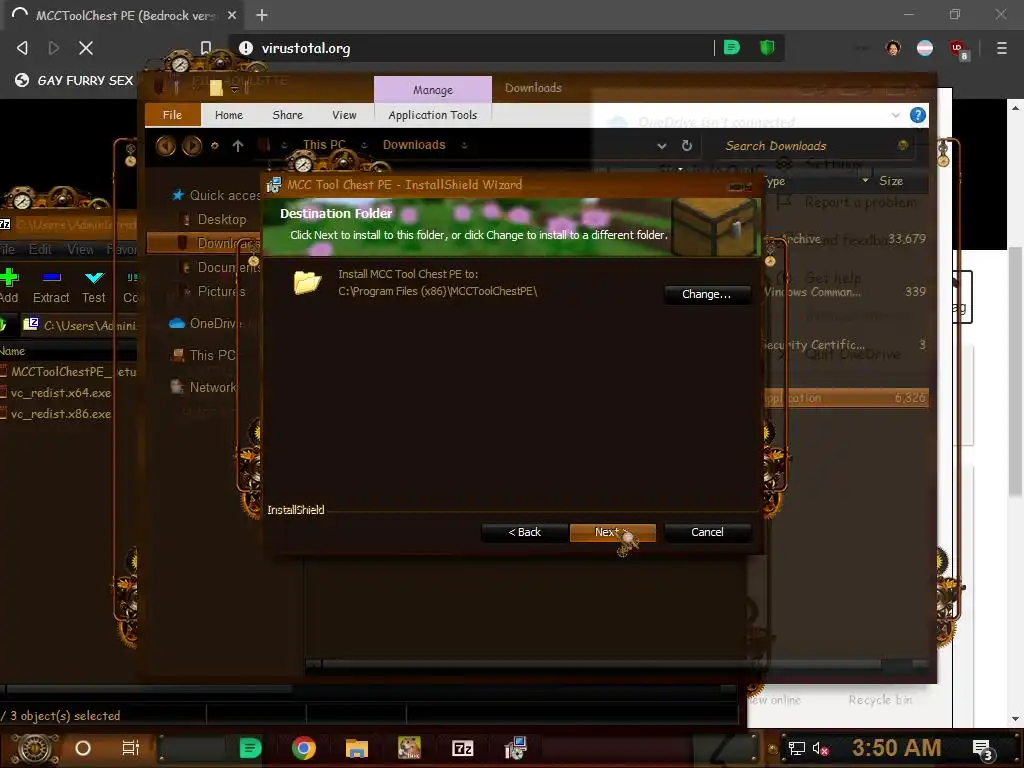The image size is (1024, 768).
Task: Click the green D extension icon
Action: (x=731, y=48)
